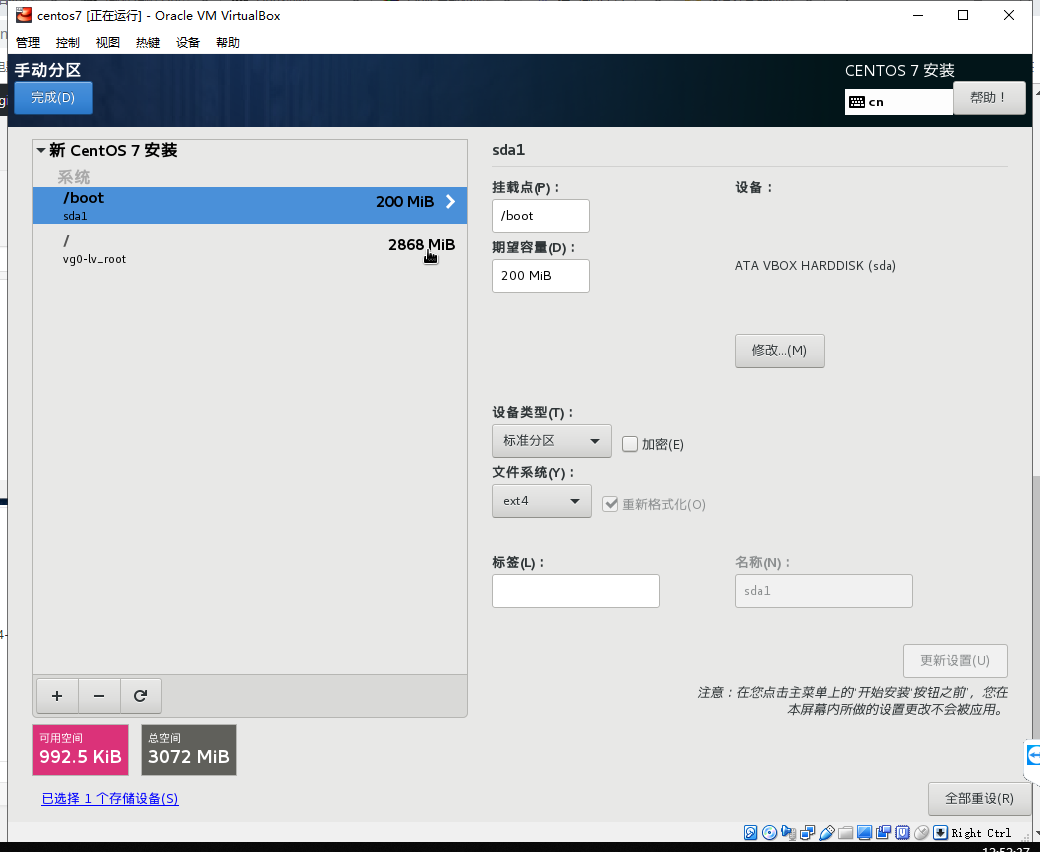The height and width of the screenshot is (852, 1040).
Task: Click the CENTOS 7 安装 title text
Action: pyautogui.click(x=899, y=70)
